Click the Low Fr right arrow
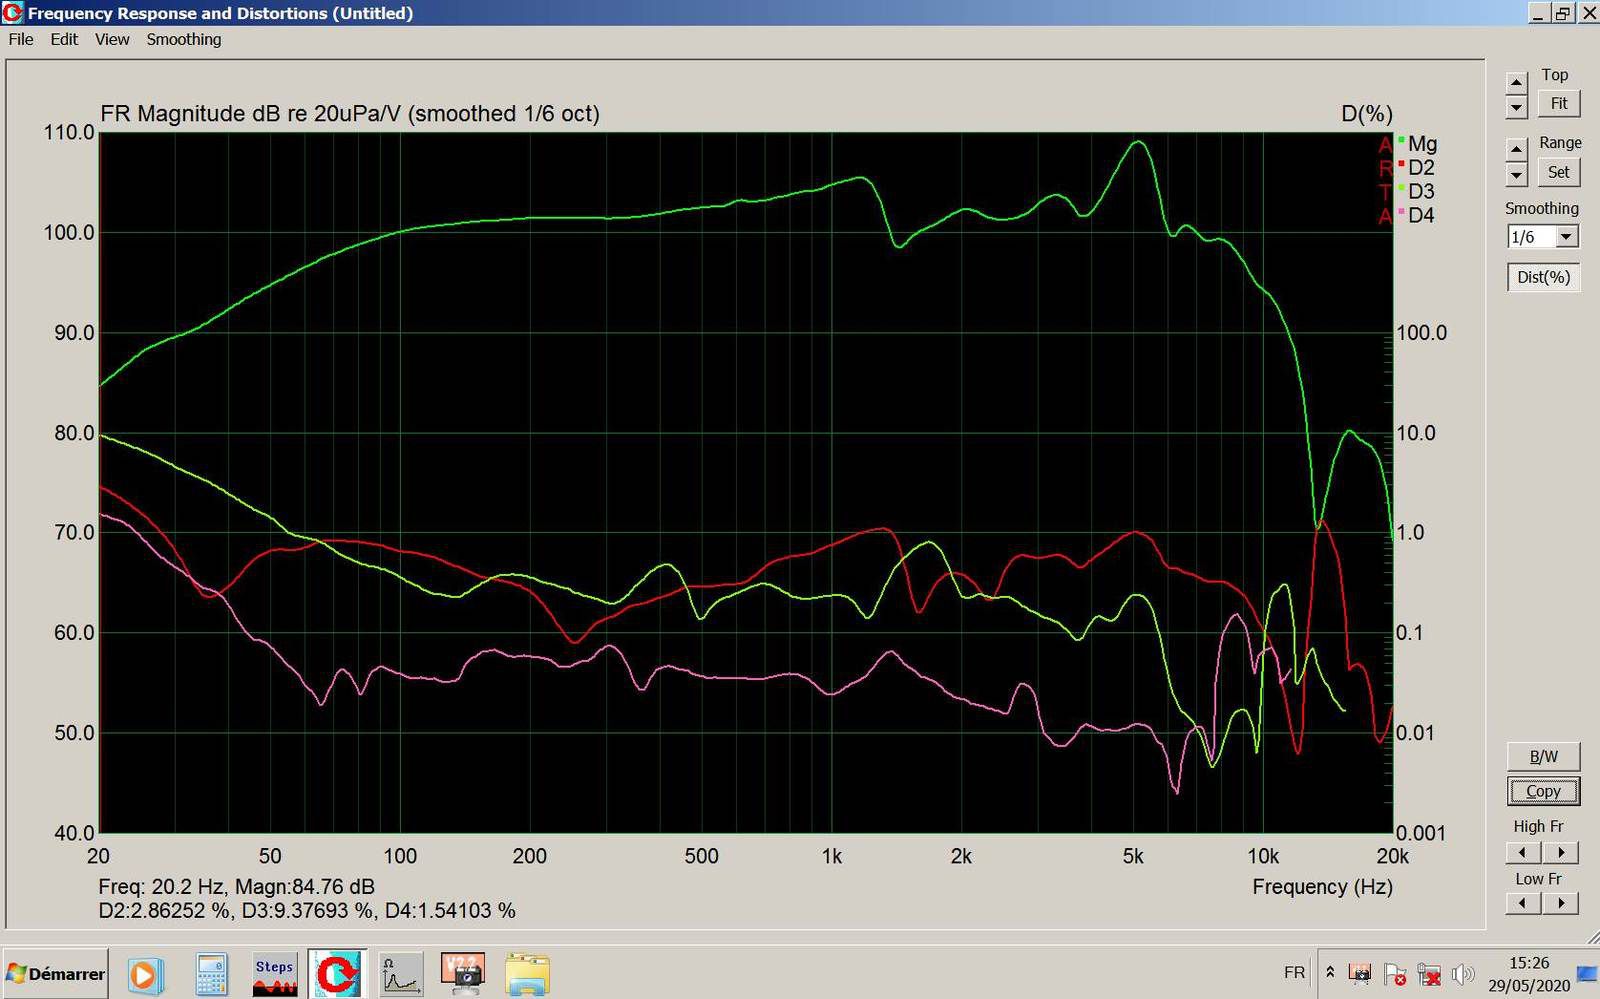 coord(1560,903)
